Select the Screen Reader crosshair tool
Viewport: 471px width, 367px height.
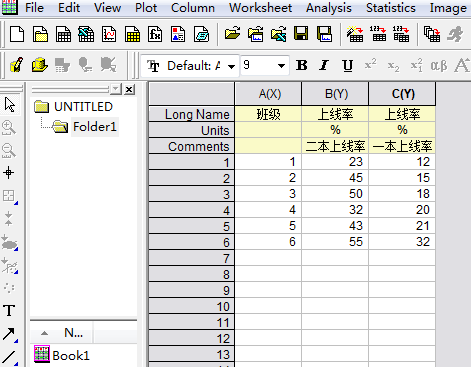tap(9, 173)
